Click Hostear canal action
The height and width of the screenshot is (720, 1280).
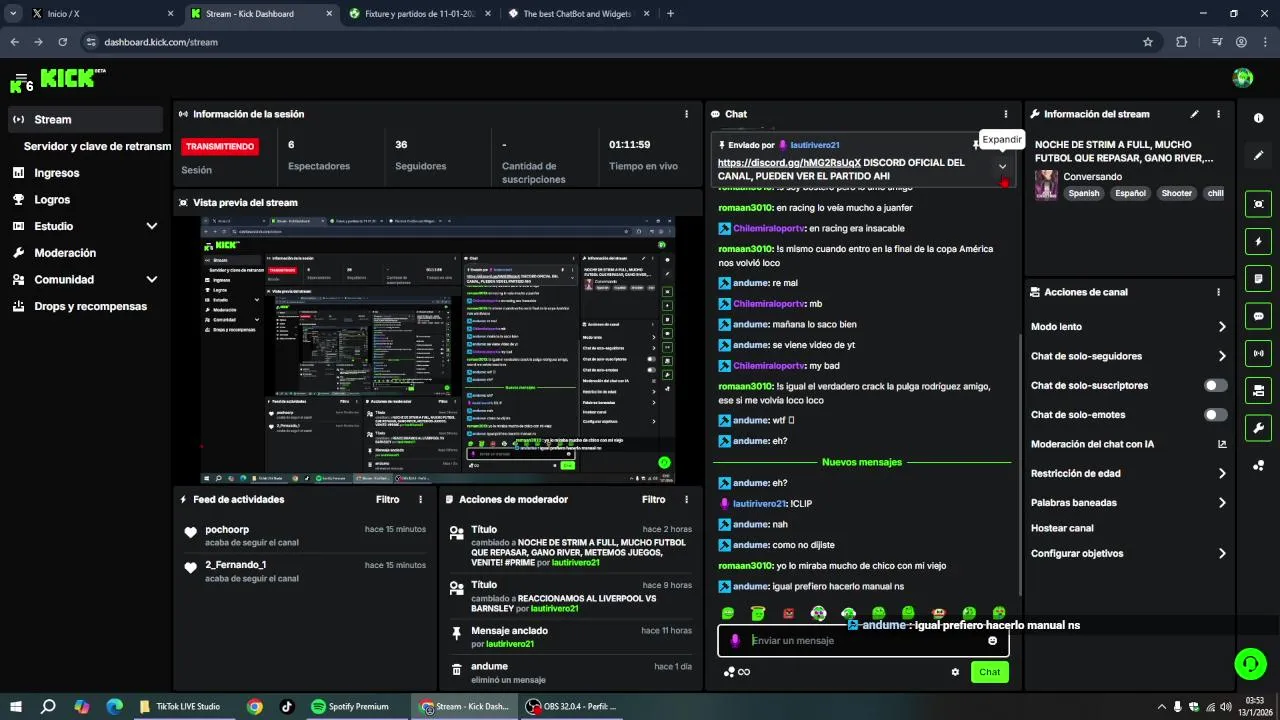coord(1062,528)
